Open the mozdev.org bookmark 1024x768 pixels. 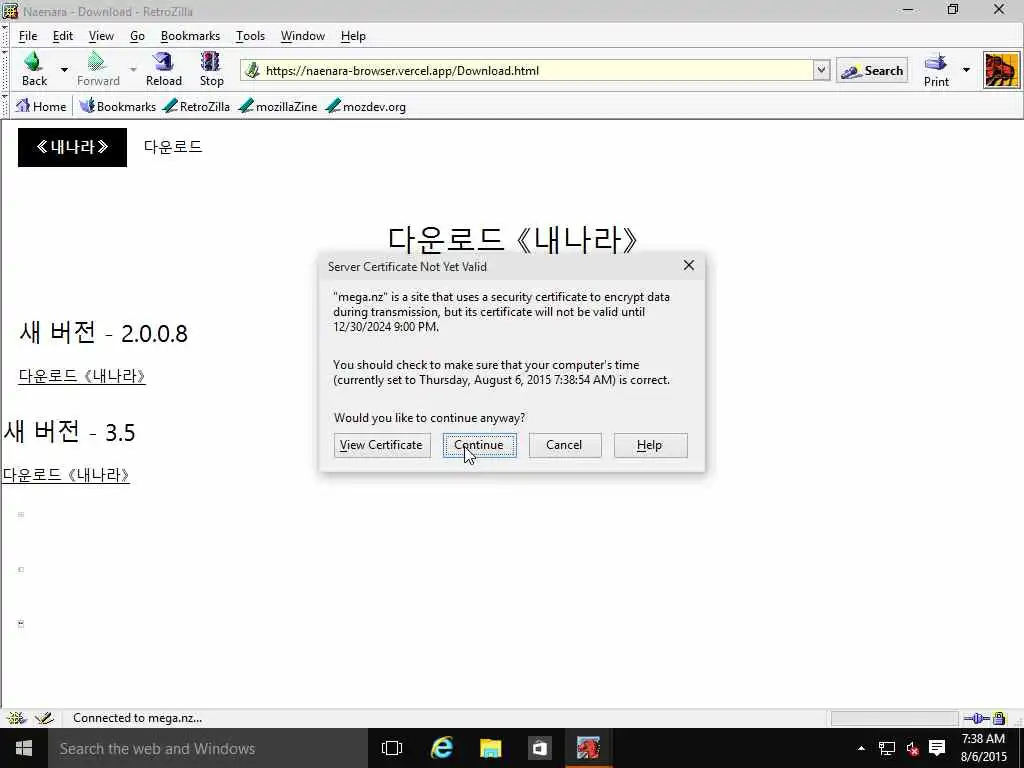click(x=366, y=106)
